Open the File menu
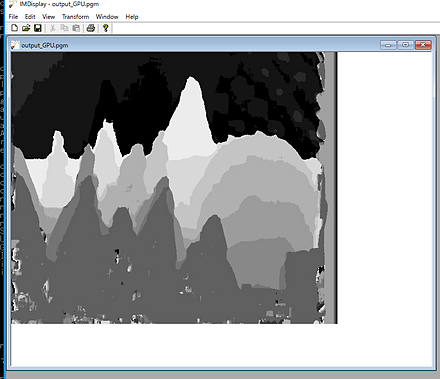440x379 pixels. (13, 17)
